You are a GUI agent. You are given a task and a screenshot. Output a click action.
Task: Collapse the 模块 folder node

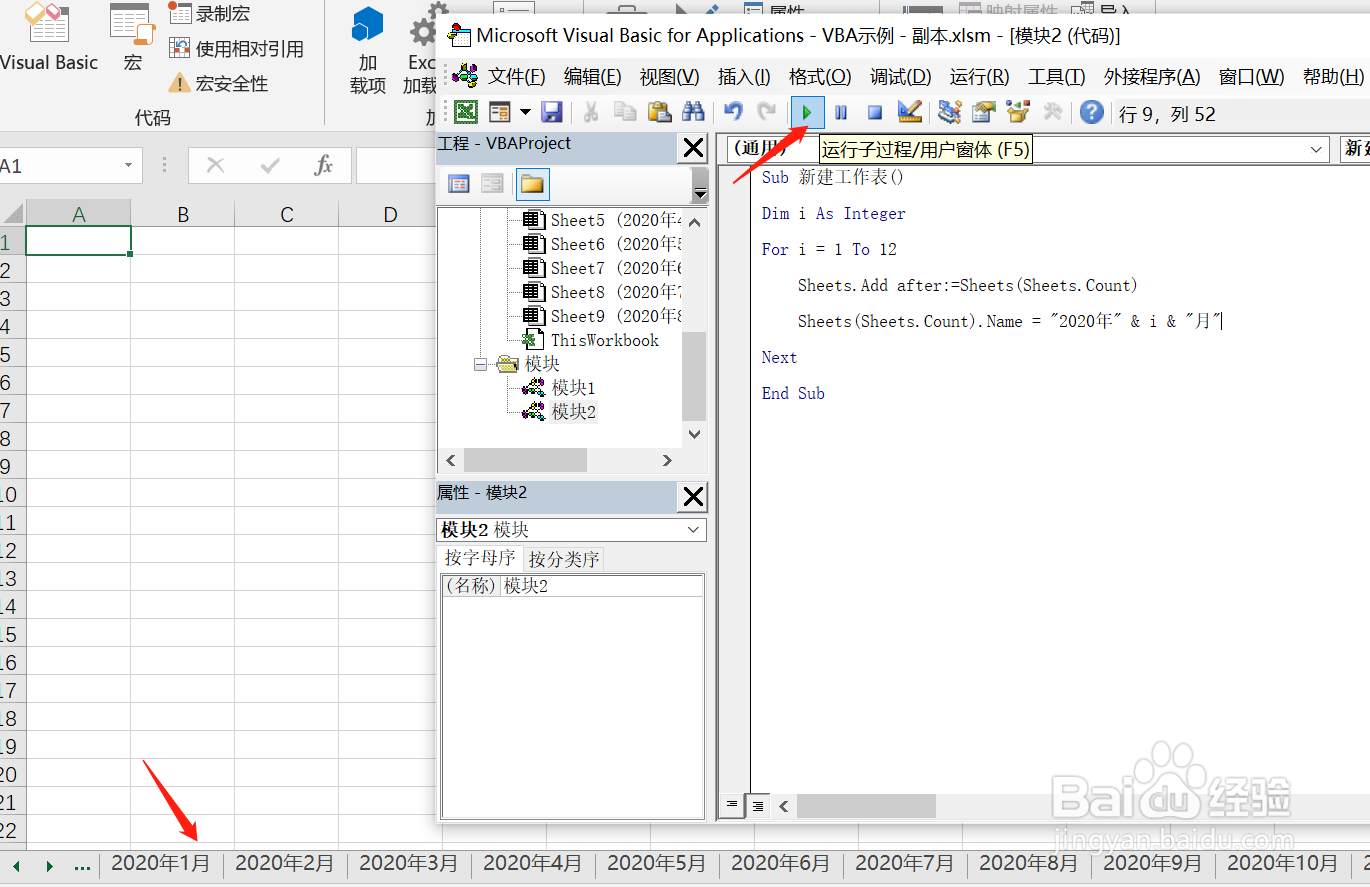coord(481,364)
